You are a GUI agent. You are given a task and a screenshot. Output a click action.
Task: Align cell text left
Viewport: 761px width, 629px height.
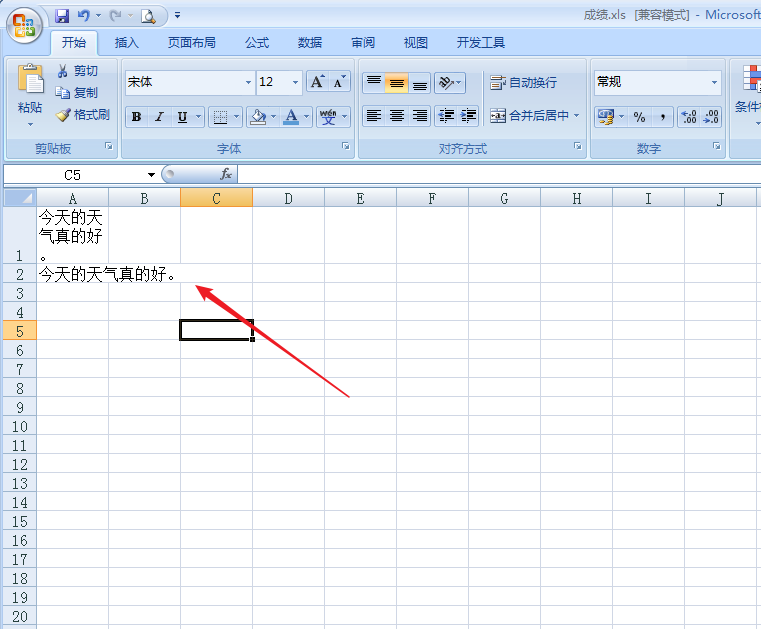[374, 116]
